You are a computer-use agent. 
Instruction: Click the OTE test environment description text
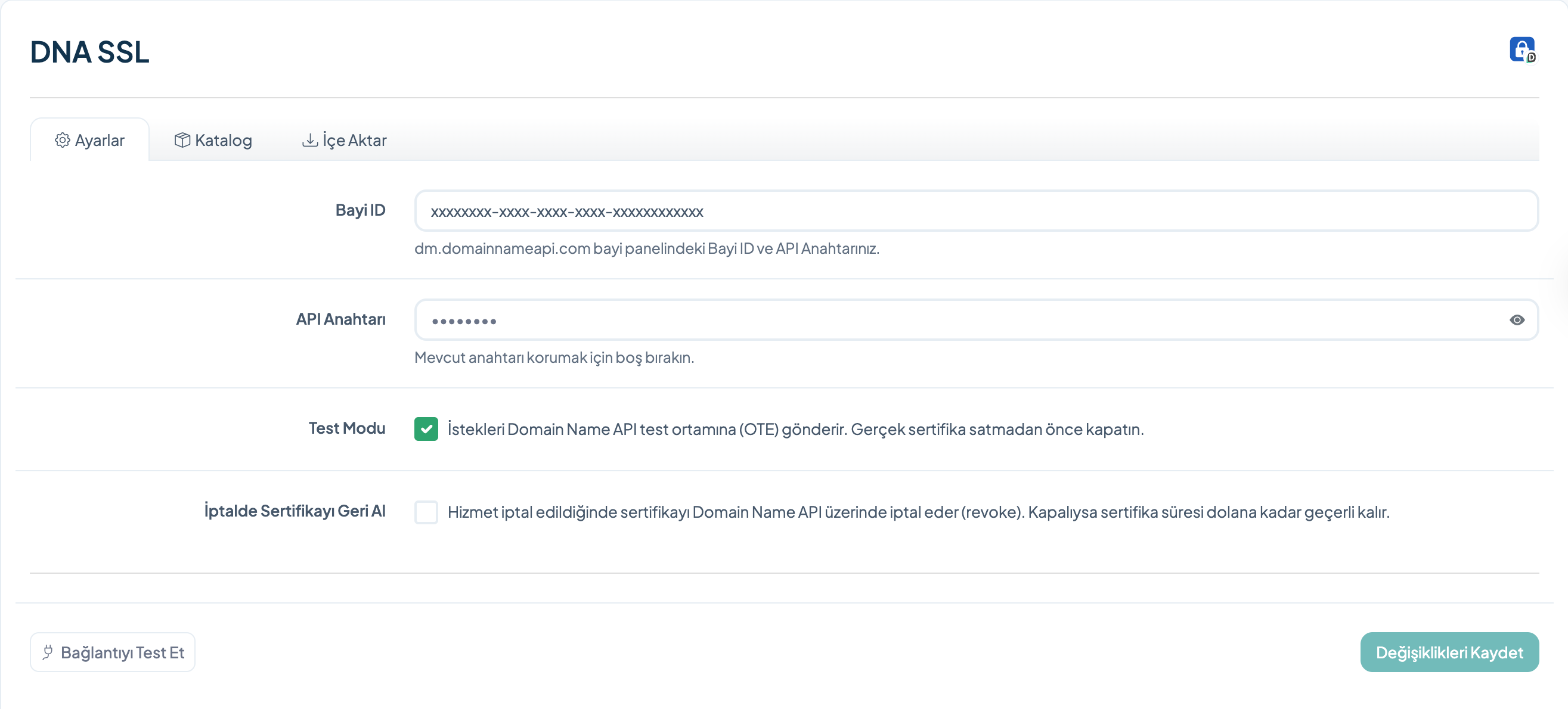tap(796, 430)
